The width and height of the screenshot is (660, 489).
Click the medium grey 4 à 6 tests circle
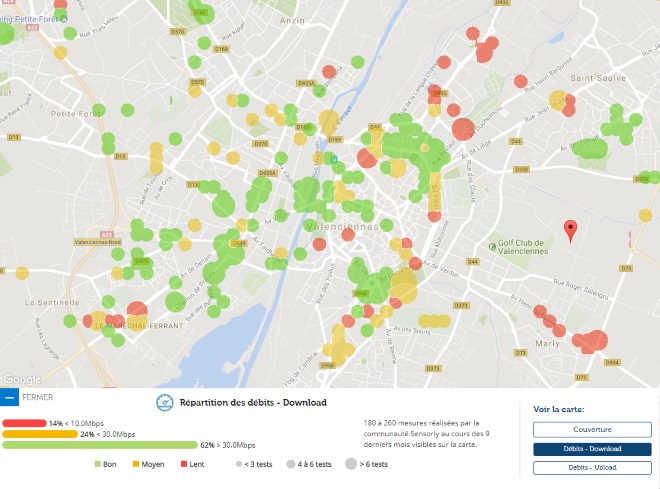[291, 464]
